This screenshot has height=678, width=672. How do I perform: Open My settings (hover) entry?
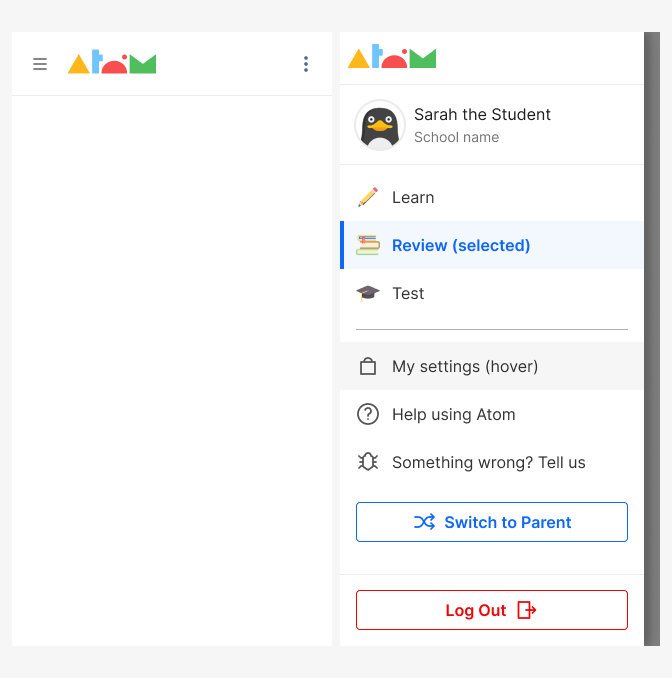coord(492,366)
